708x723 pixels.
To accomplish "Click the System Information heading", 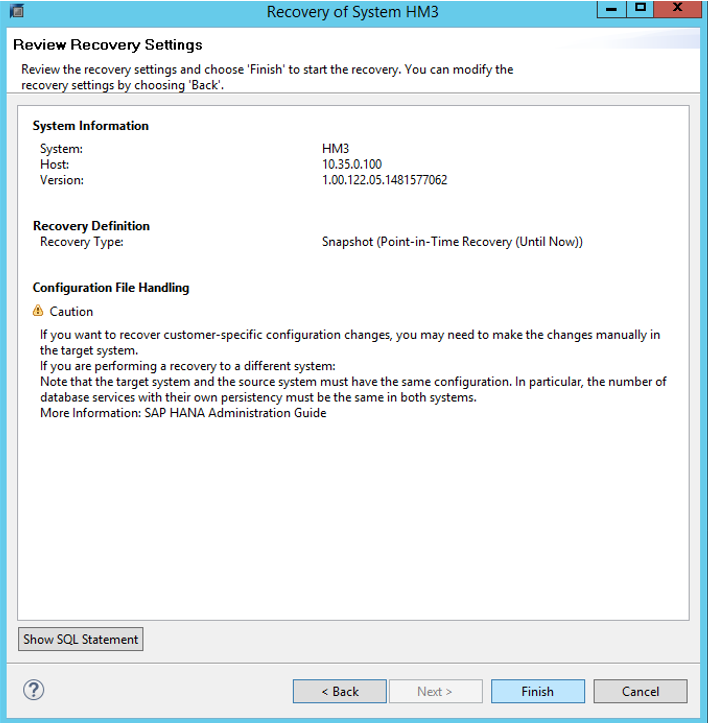I will pyautogui.click(x=90, y=126).
